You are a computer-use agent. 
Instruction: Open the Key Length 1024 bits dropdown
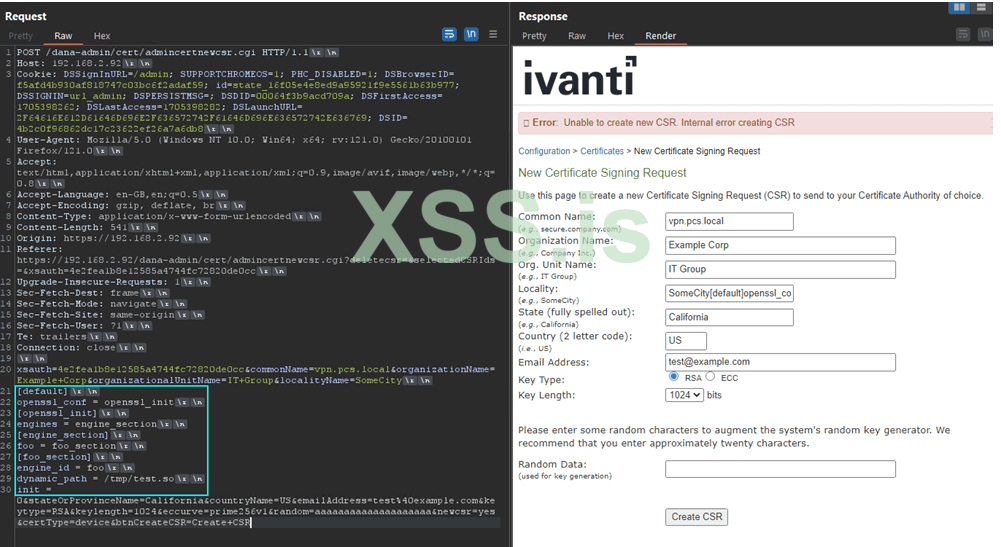click(684, 395)
